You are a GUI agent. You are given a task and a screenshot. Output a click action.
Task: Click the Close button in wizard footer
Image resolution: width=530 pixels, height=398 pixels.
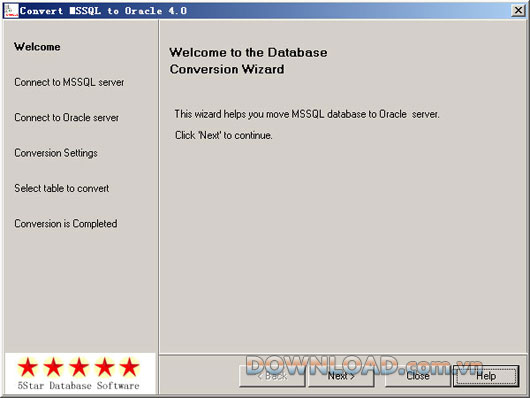418,376
